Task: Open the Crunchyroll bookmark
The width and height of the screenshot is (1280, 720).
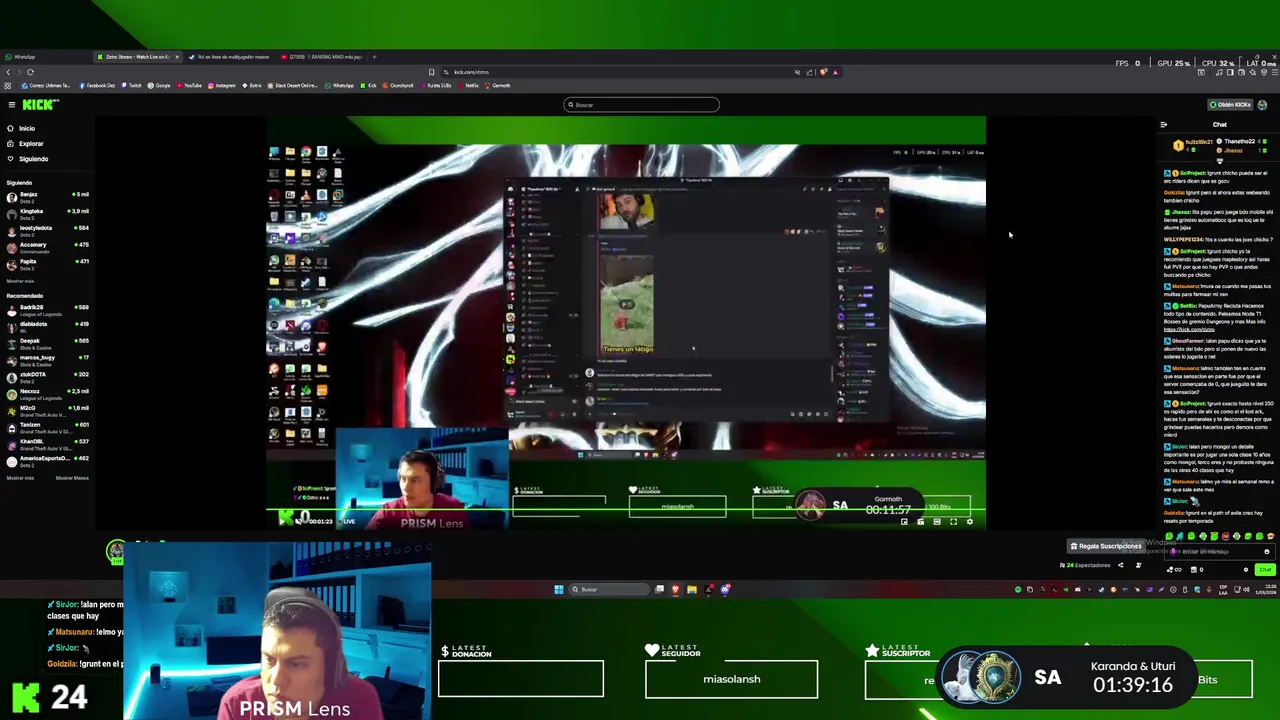Action: coord(398,85)
